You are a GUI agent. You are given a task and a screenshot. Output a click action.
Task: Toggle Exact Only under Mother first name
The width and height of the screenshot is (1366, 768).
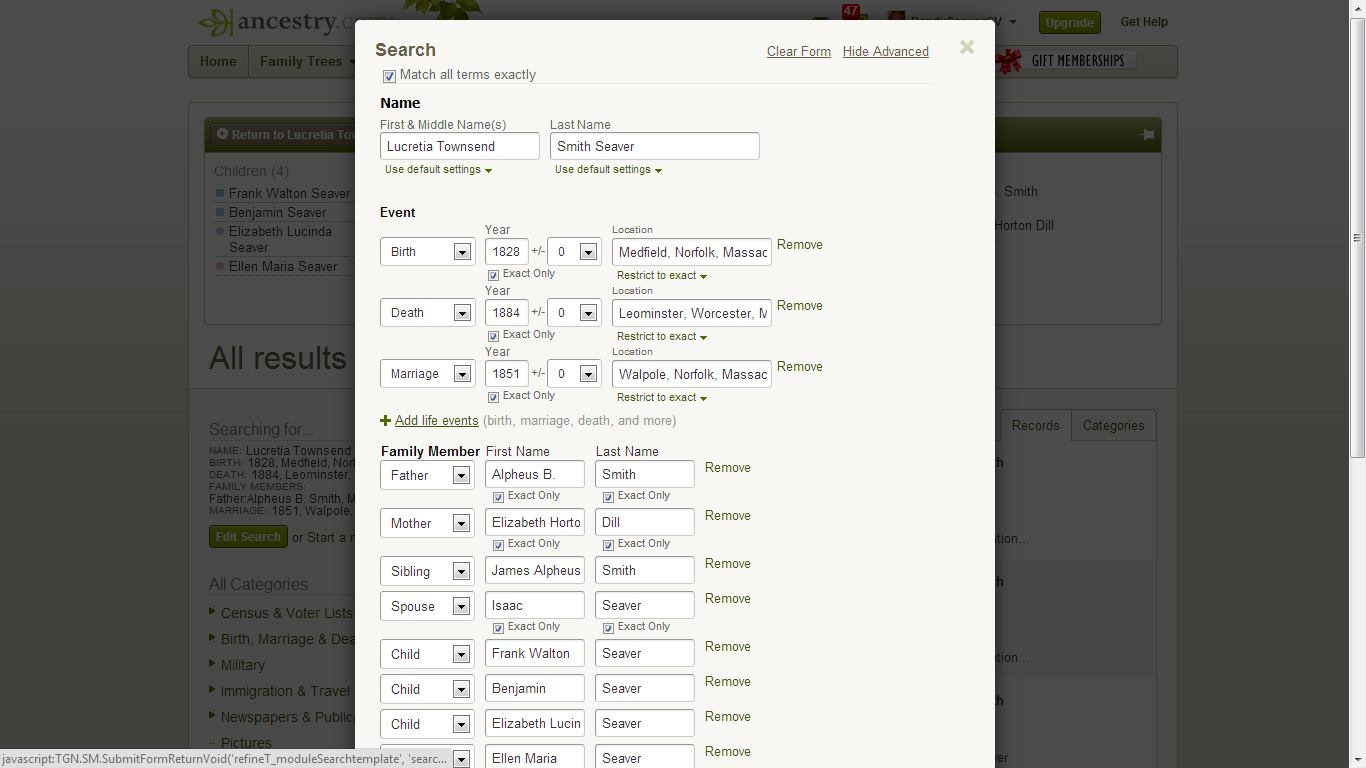tap(498, 545)
